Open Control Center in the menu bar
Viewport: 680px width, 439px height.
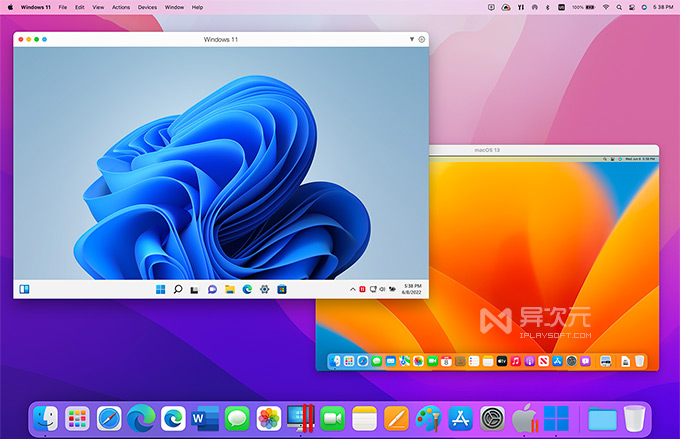(632, 7)
